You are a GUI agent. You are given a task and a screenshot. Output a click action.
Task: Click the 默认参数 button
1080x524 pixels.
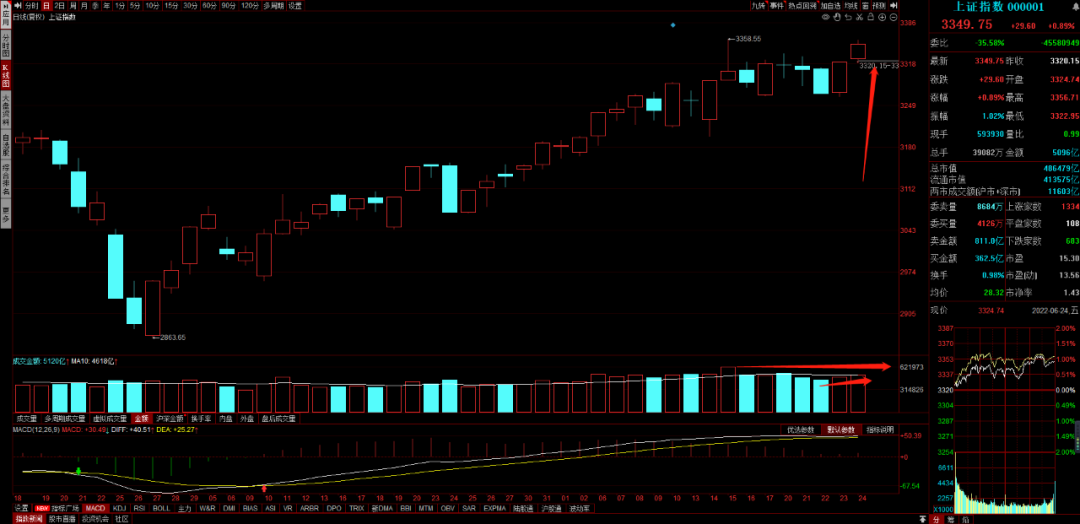pos(841,430)
